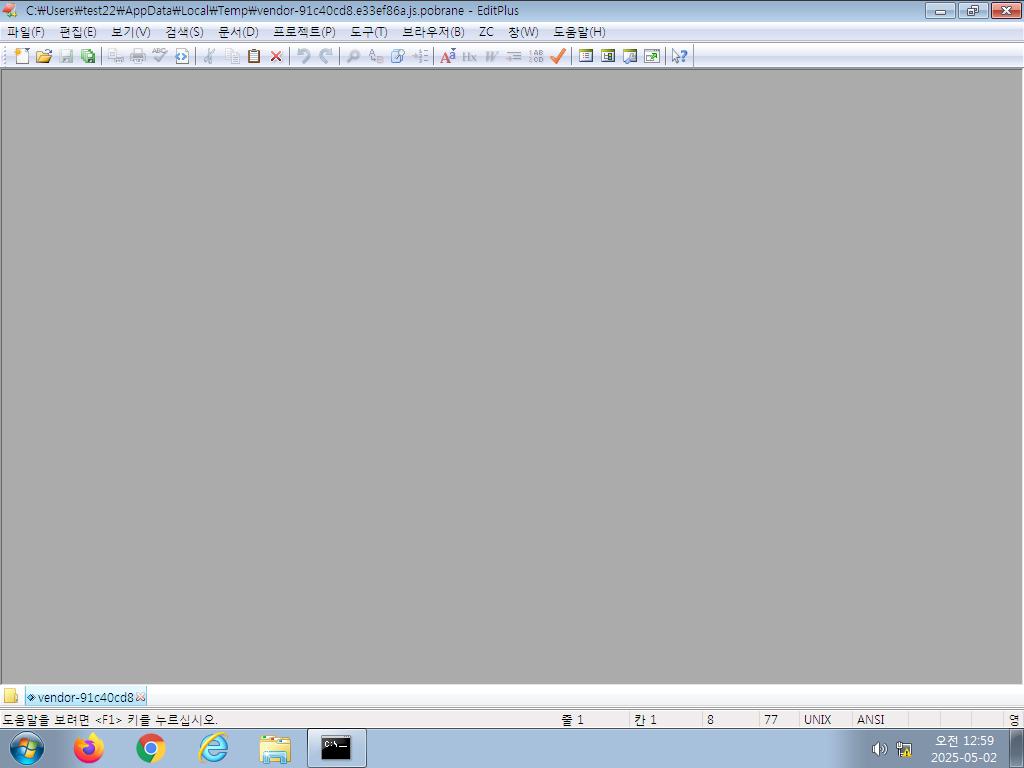
Task: Open the font settings Aa icon
Action: click(x=448, y=56)
